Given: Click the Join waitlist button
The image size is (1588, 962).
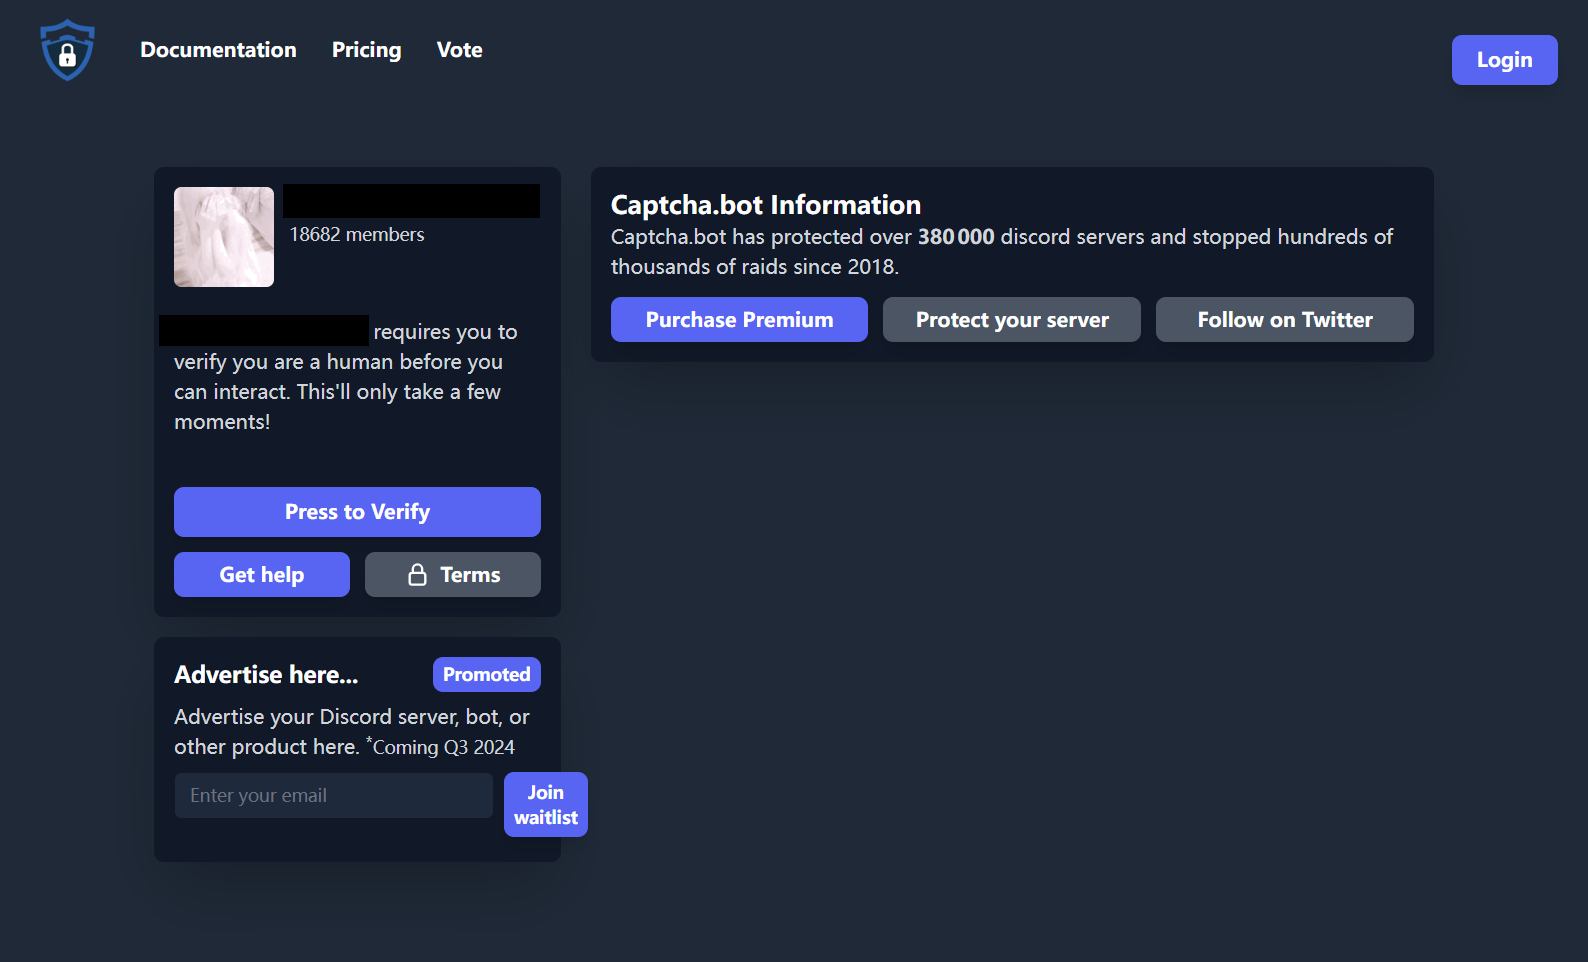Looking at the screenshot, I should [x=546, y=805].
